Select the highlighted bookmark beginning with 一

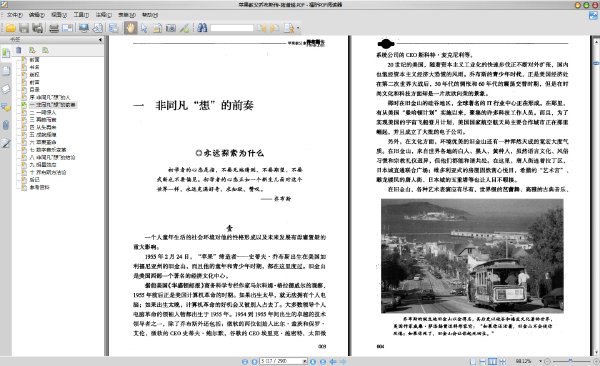point(53,105)
